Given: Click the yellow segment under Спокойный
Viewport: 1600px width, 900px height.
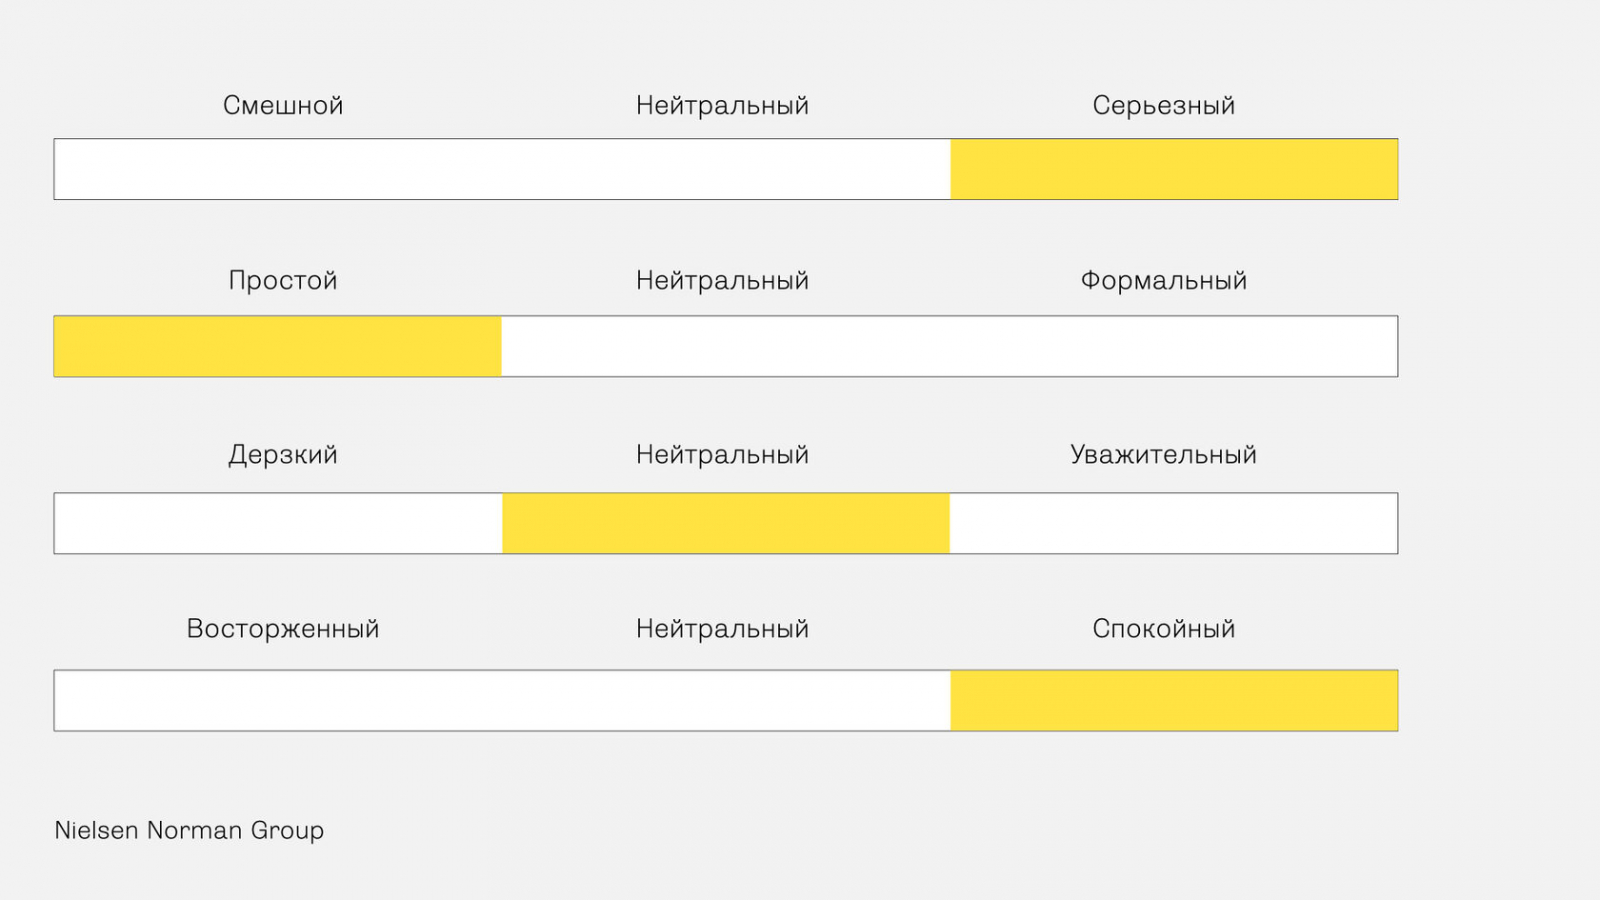Looking at the screenshot, I should coord(1174,700).
